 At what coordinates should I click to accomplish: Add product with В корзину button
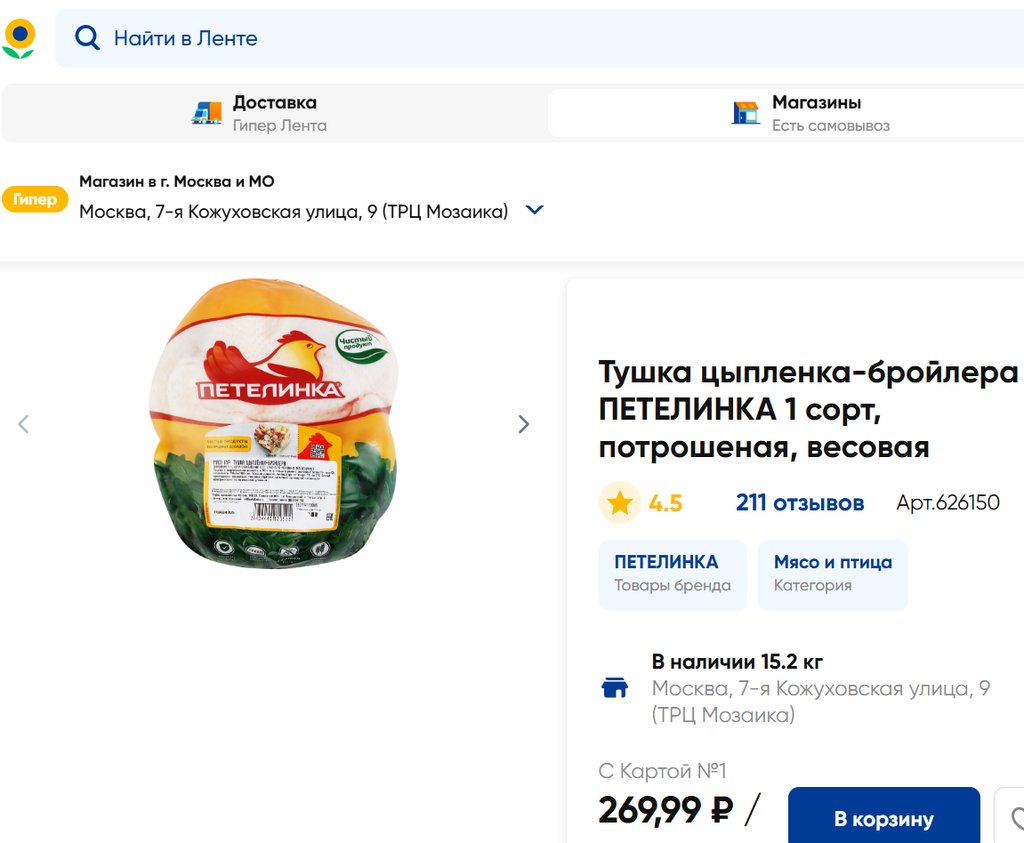pyautogui.click(x=883, y=819)
